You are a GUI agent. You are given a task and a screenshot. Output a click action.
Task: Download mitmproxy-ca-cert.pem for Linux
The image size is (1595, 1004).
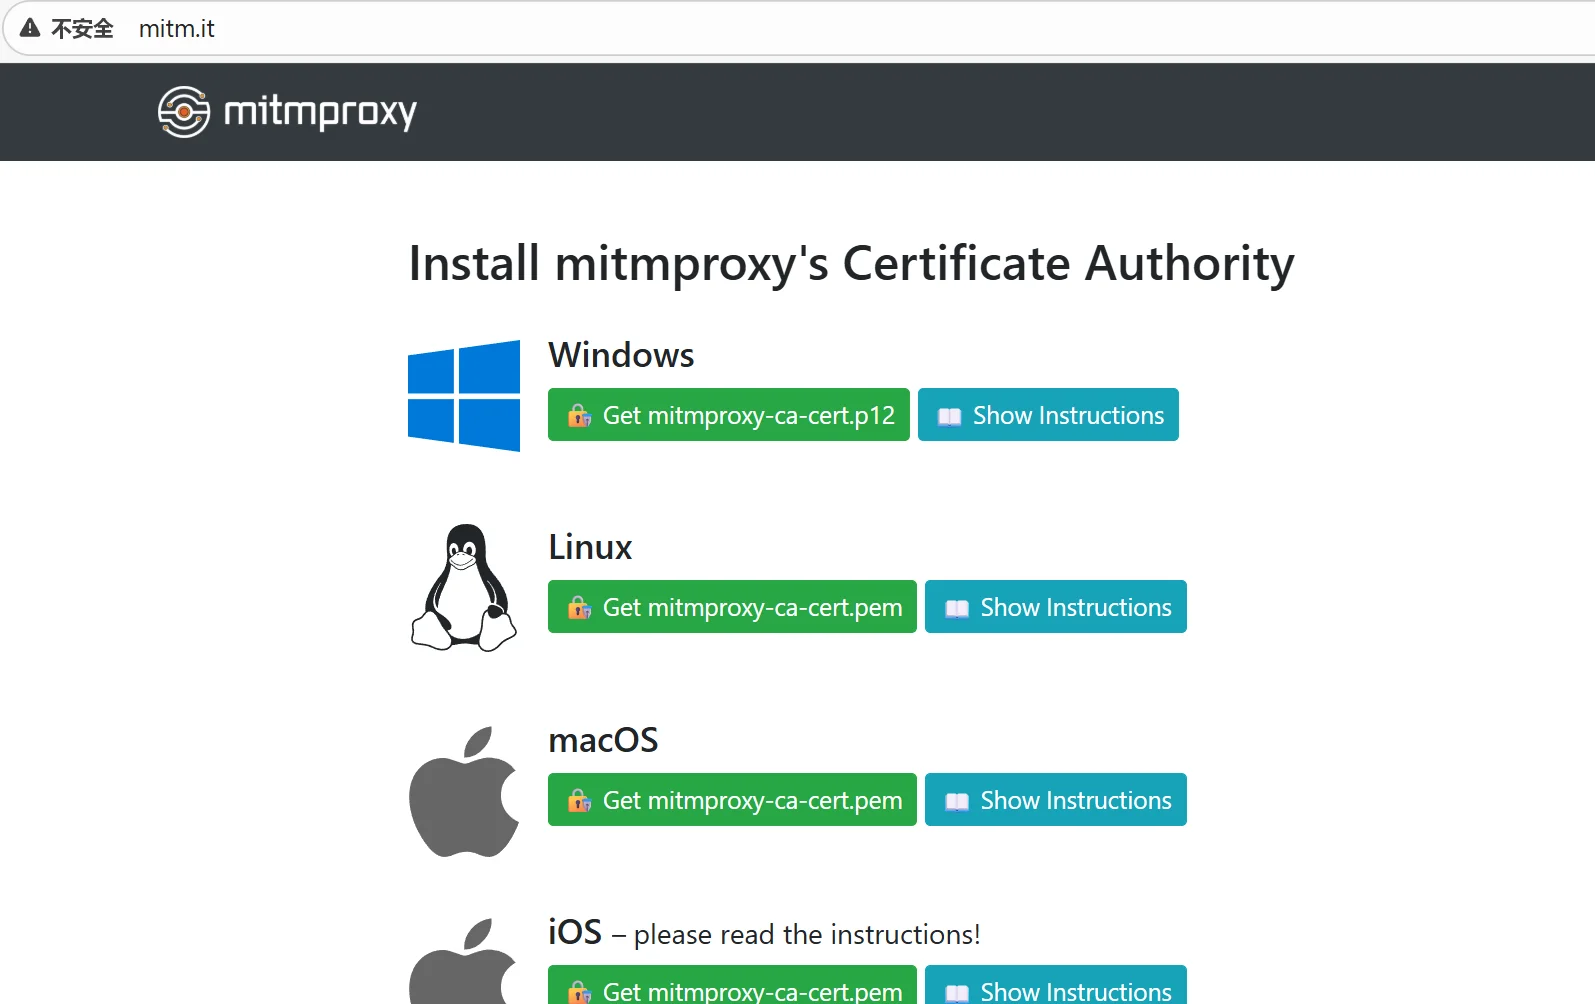coord(732,607)
